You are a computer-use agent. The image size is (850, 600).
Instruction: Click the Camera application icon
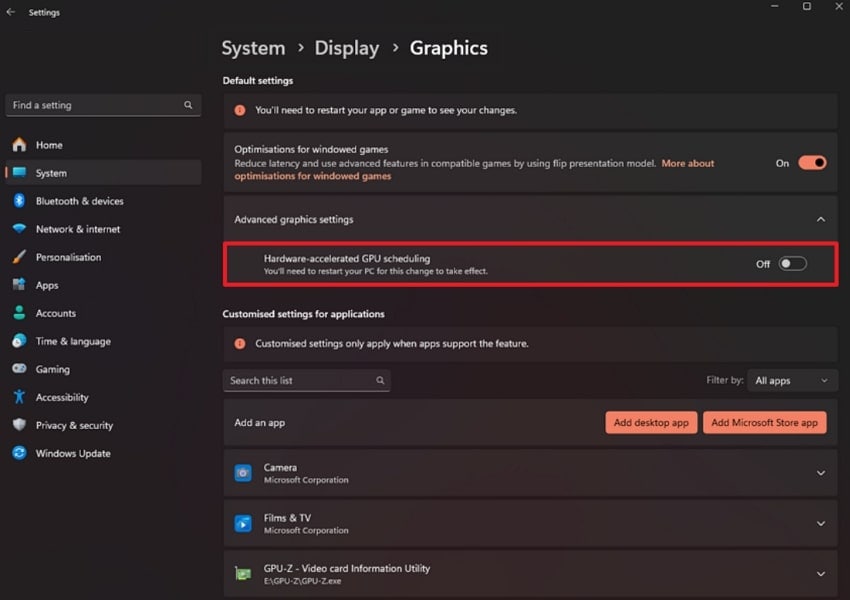[243, 472]
